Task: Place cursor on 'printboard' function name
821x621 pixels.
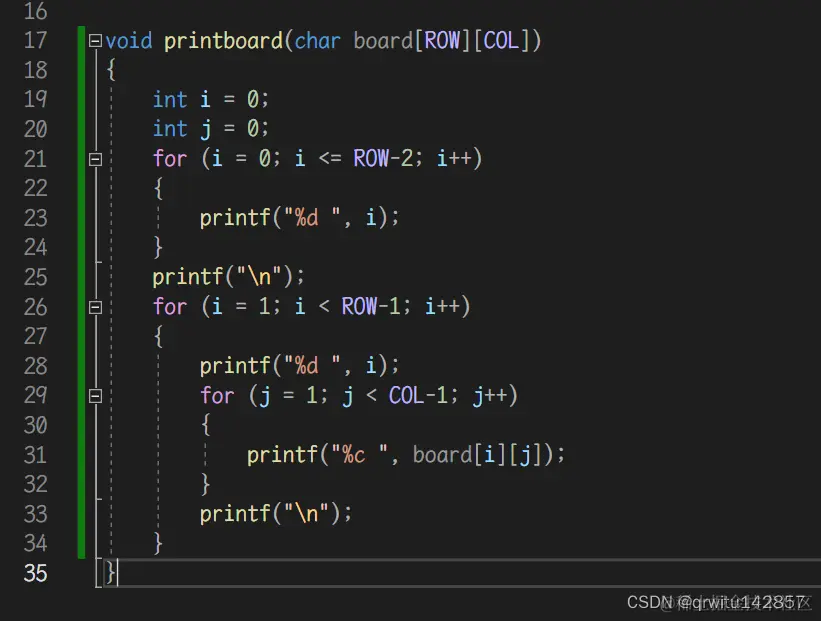Action: (223, 41)
